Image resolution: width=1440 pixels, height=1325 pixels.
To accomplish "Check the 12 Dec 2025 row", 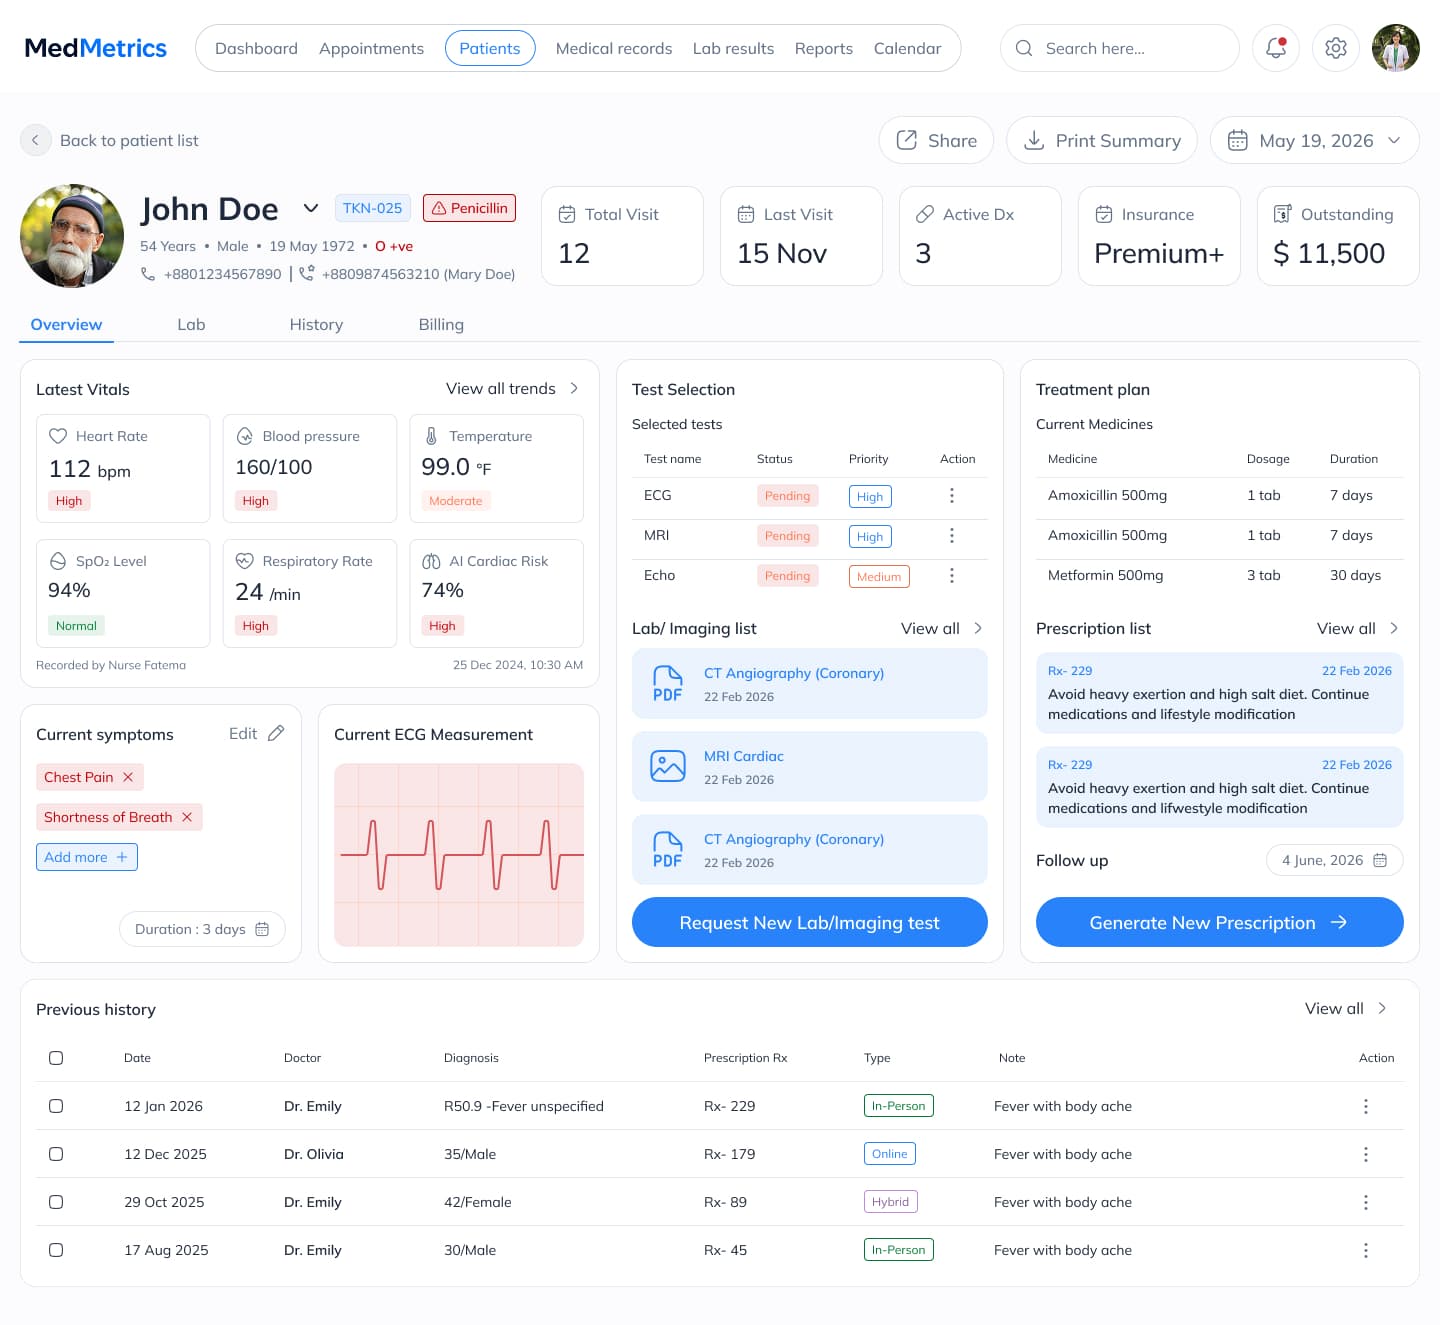I will pyautogui.click(x=56, y=1154).
